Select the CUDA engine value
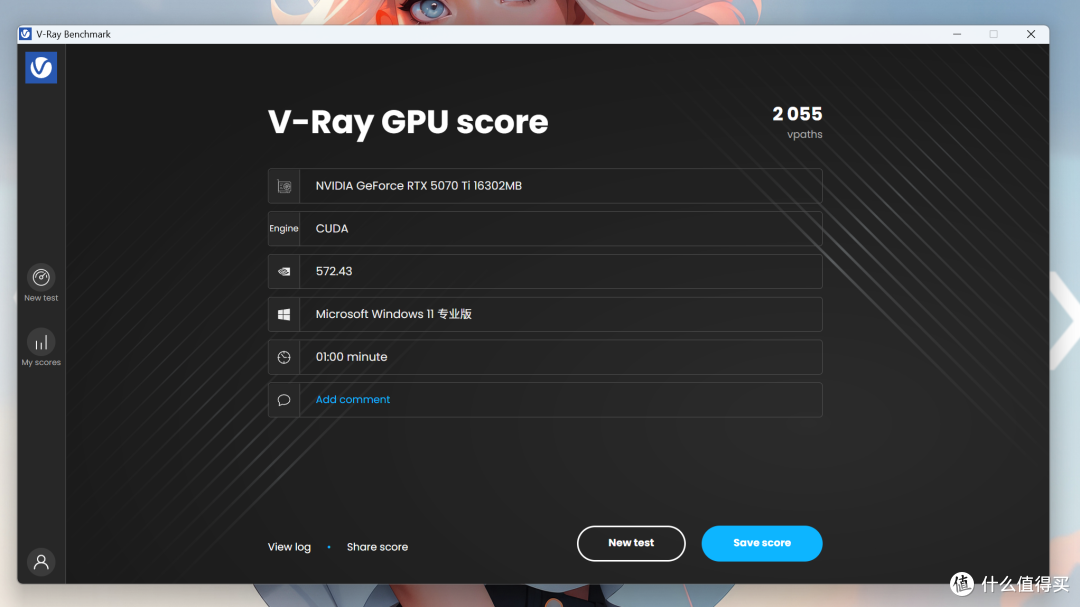 pyautogui.click(x=332, y=229)
